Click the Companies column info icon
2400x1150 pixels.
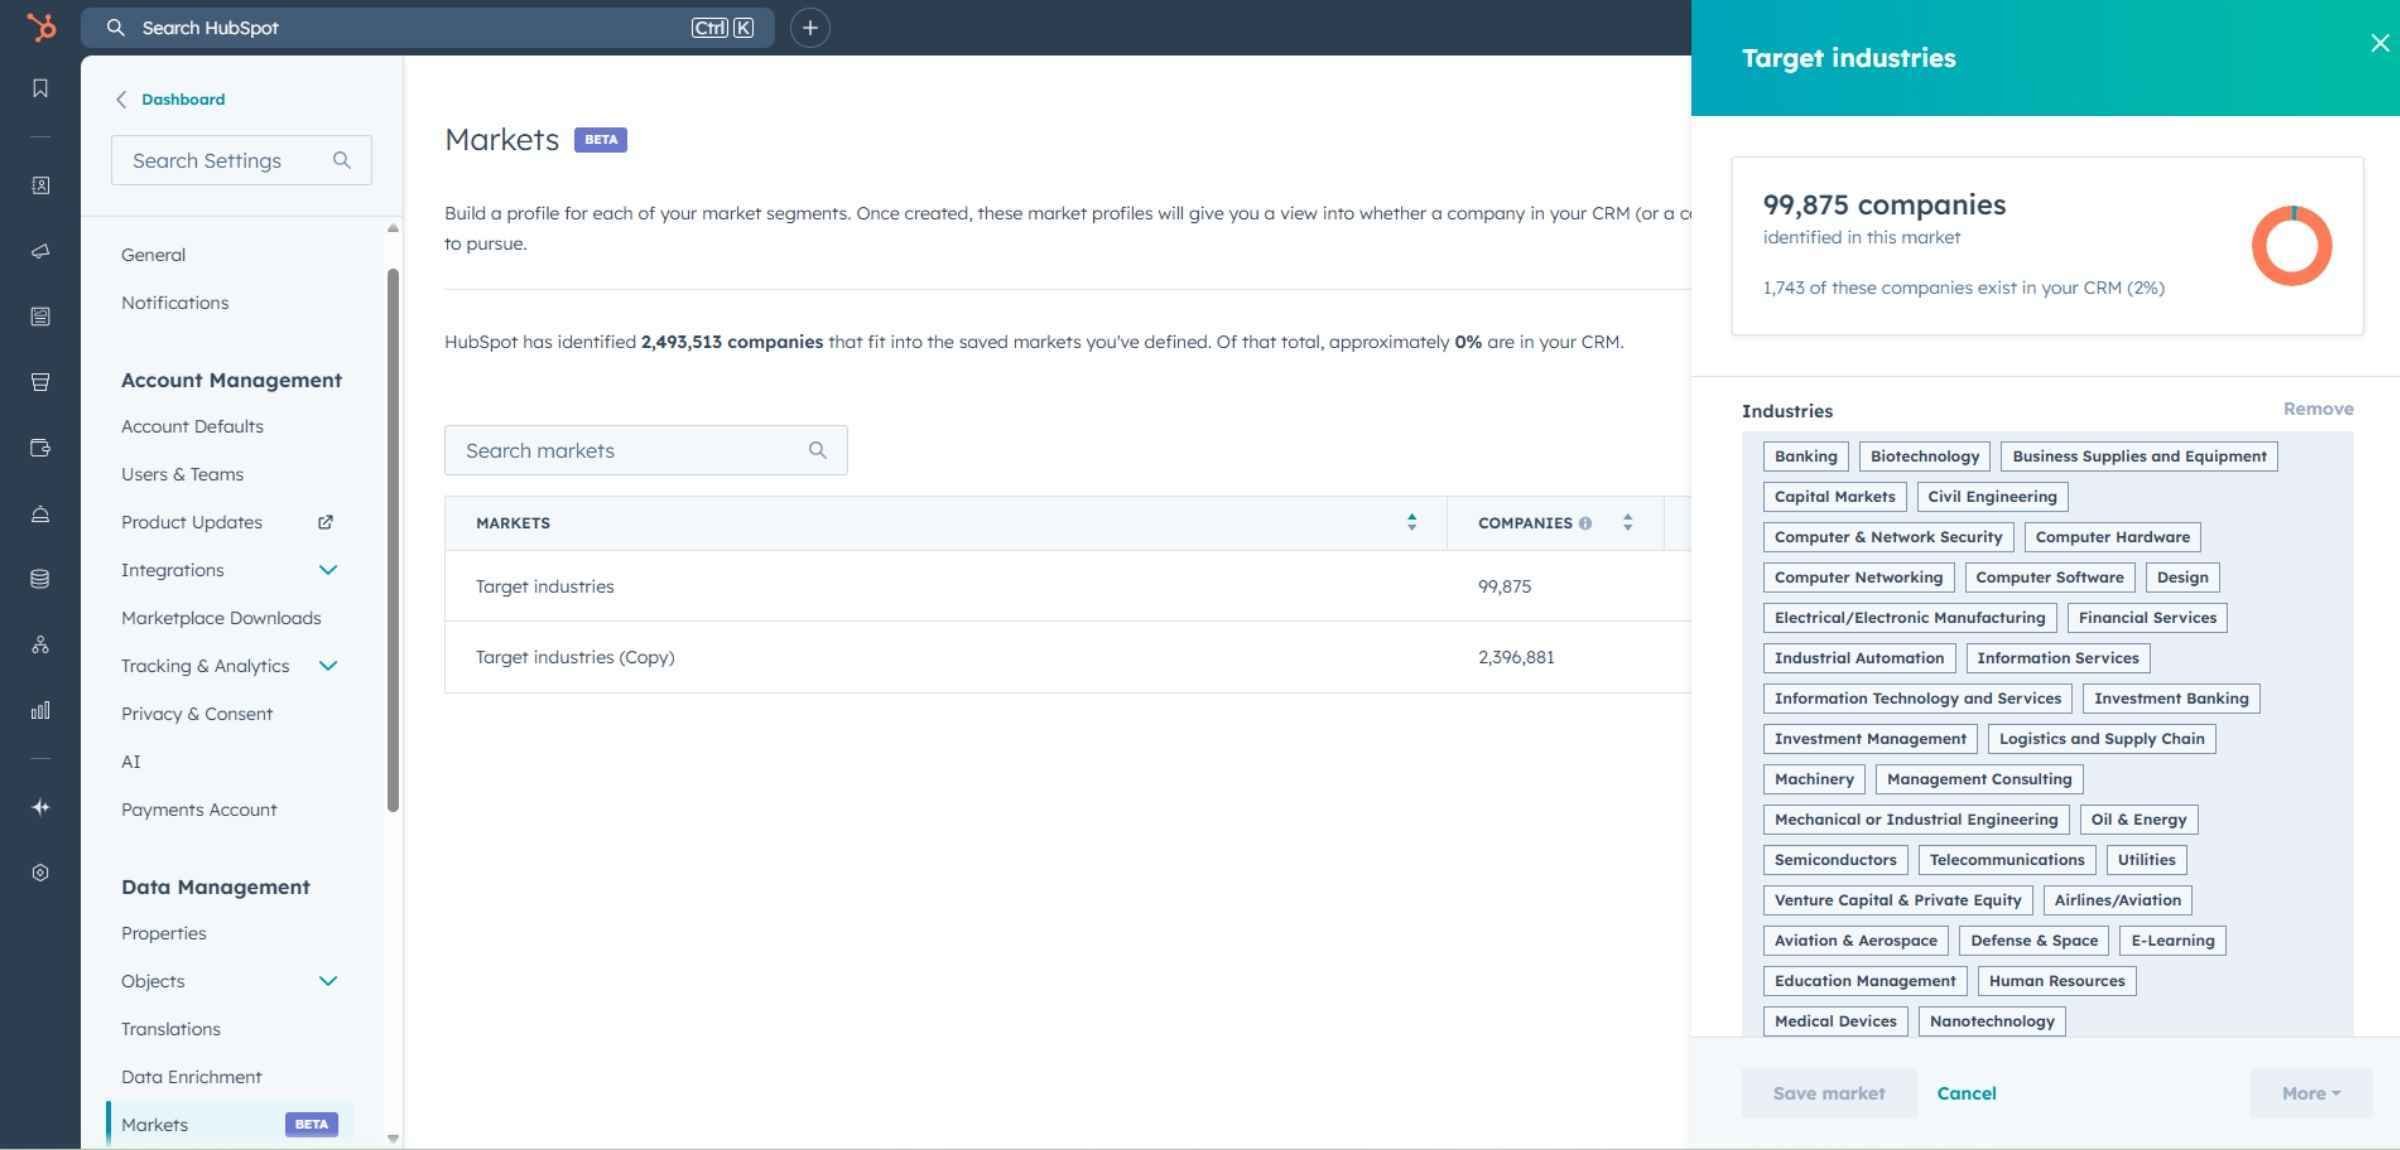tap(1585, 523)
